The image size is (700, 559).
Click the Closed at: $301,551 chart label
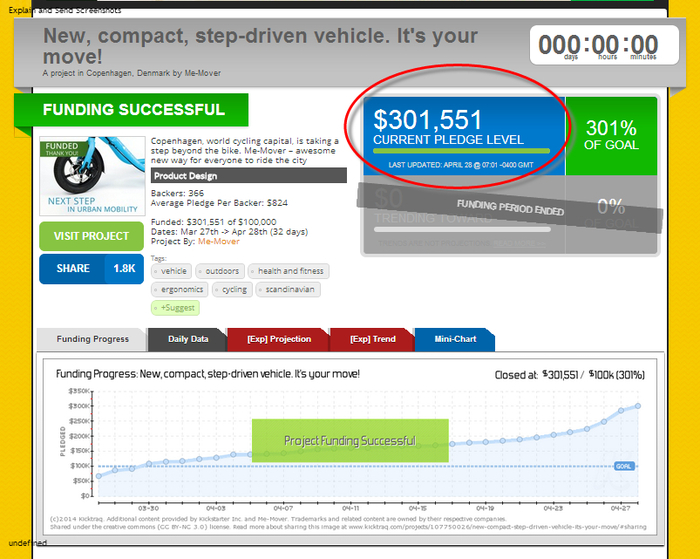point(570,375)
